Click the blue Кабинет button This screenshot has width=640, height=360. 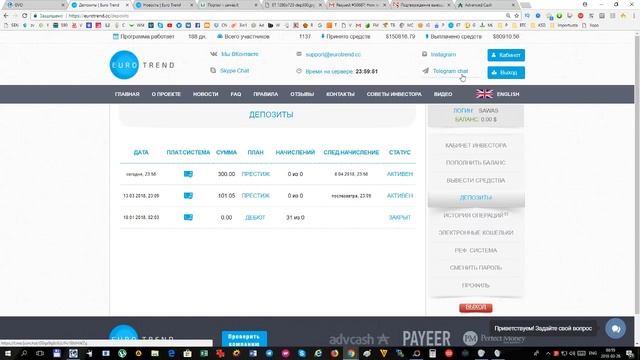pyautogui.click(x=506, y=55)
